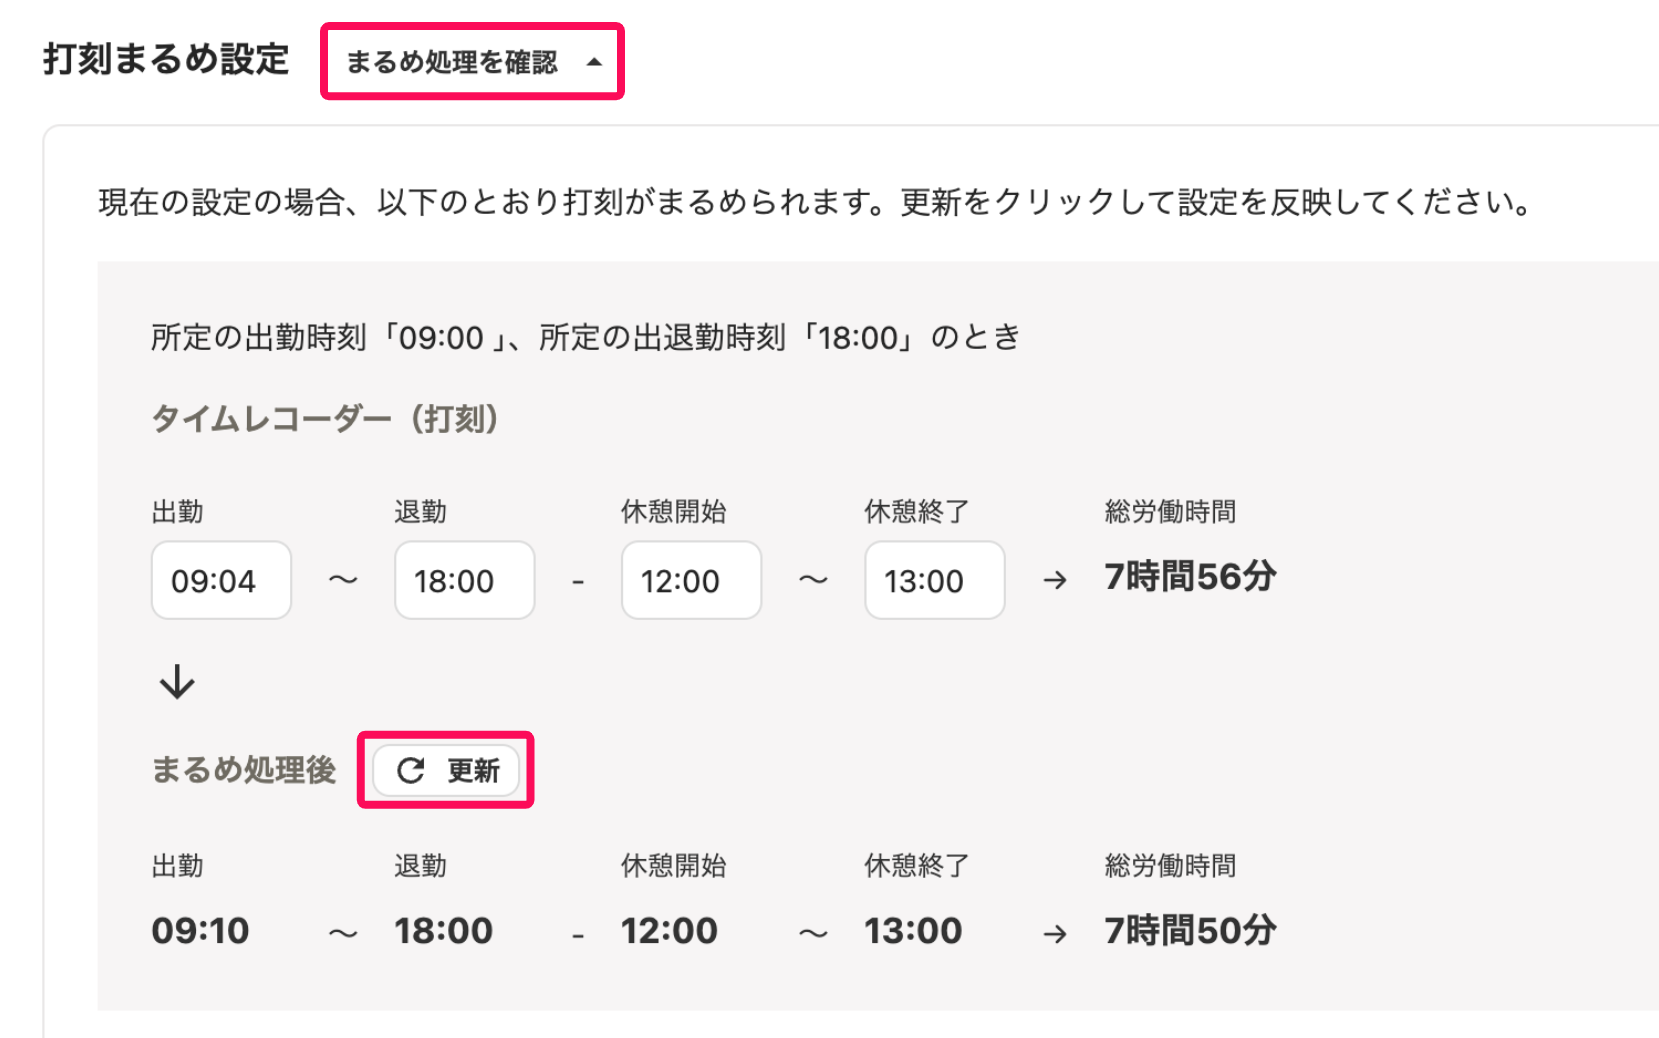
Task: Click the タイムレコーダー（打刻） section label
Action: click(325, 418)
